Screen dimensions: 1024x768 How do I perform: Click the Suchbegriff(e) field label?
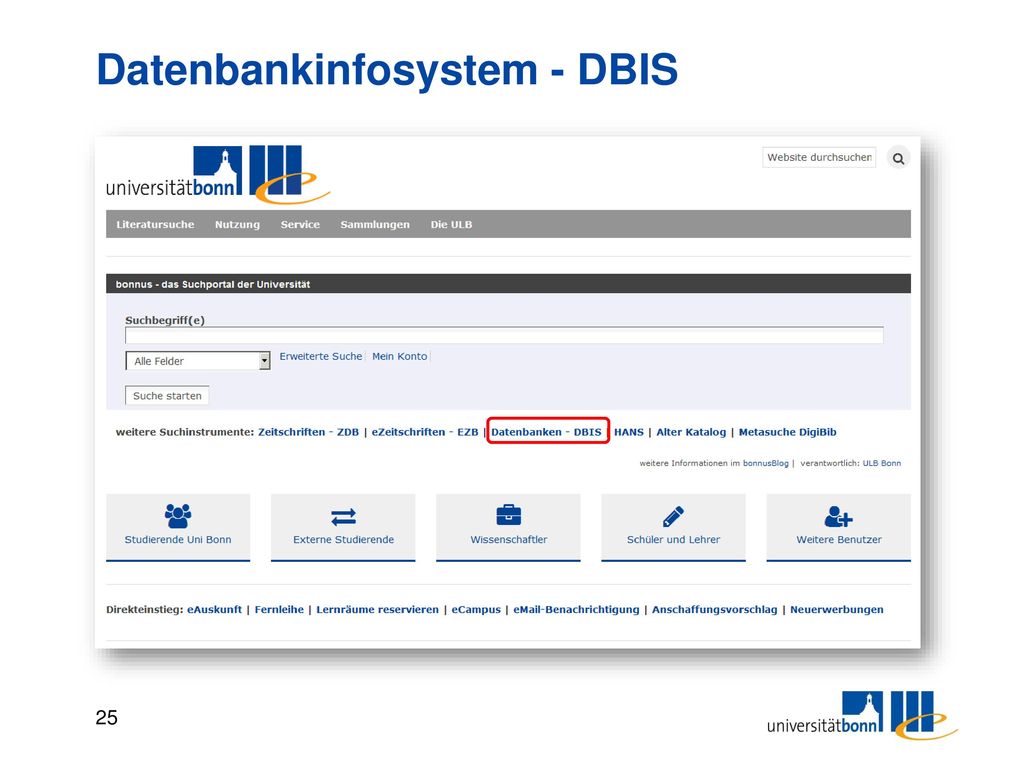165,321
